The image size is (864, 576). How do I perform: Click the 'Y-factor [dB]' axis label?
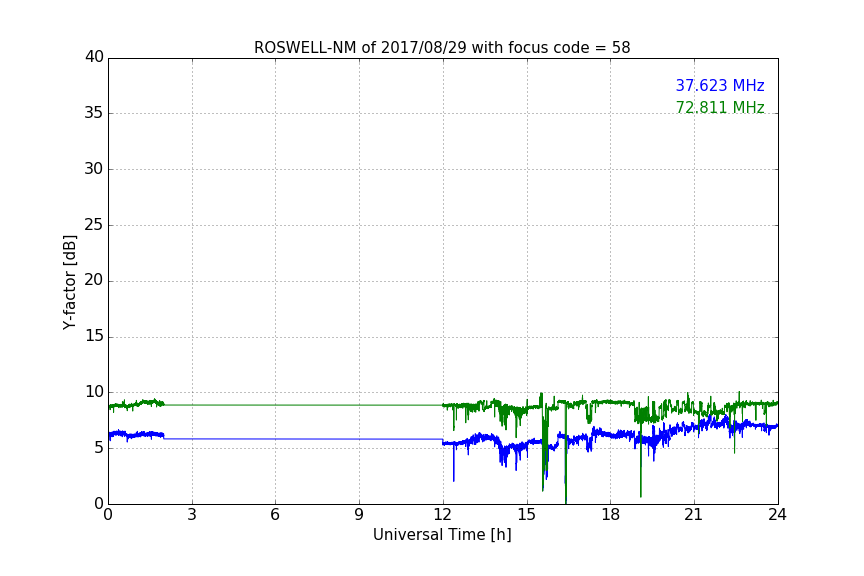[69, 282]
